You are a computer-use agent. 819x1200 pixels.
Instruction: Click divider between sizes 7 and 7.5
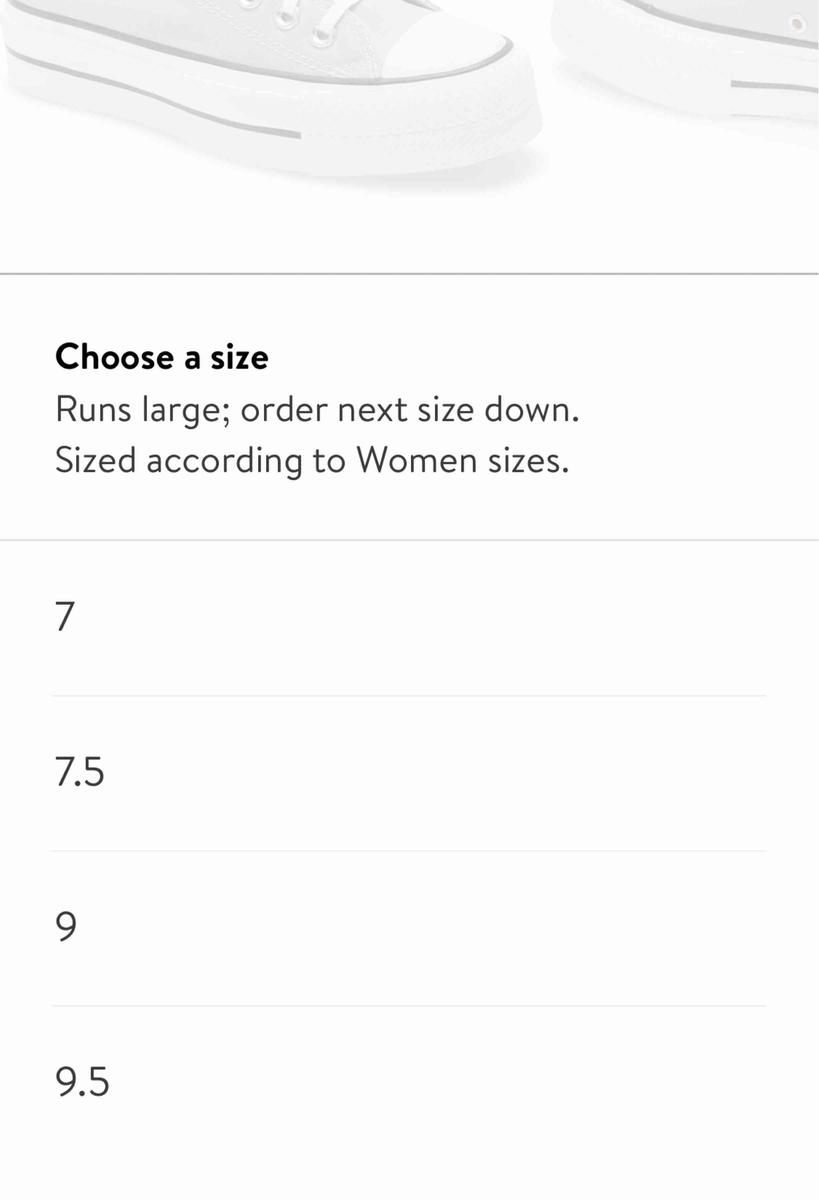click(x=409, y=696)
